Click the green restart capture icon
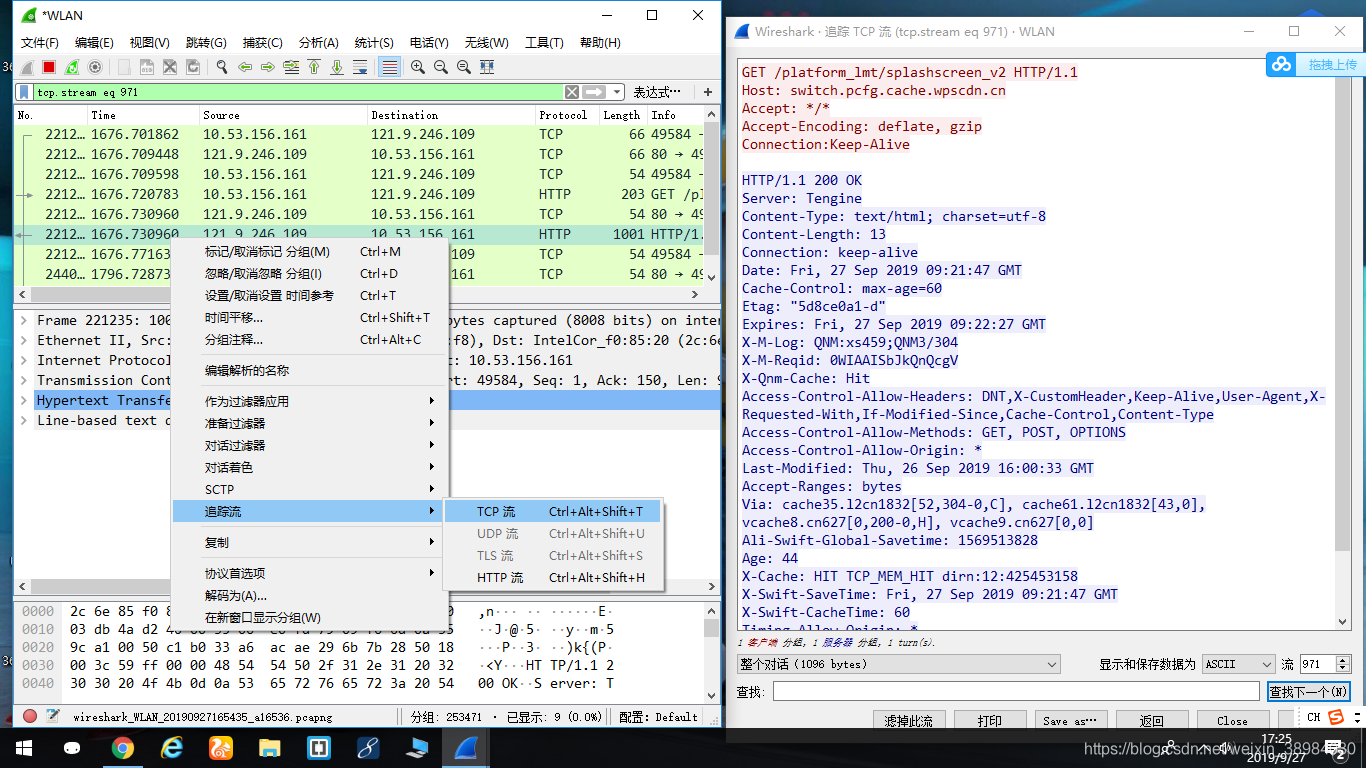The width and height of the screenshot is (1366, 768). (x=72, y=67)
